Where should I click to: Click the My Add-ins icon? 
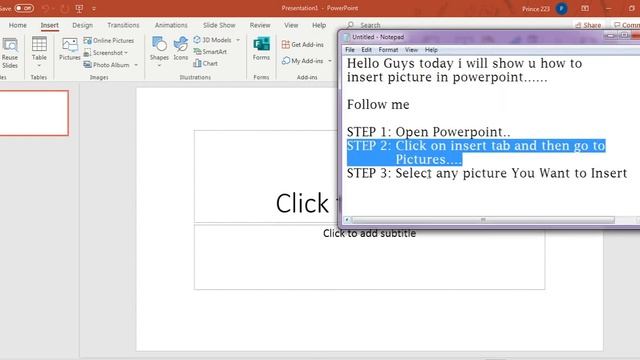(286, 61)
